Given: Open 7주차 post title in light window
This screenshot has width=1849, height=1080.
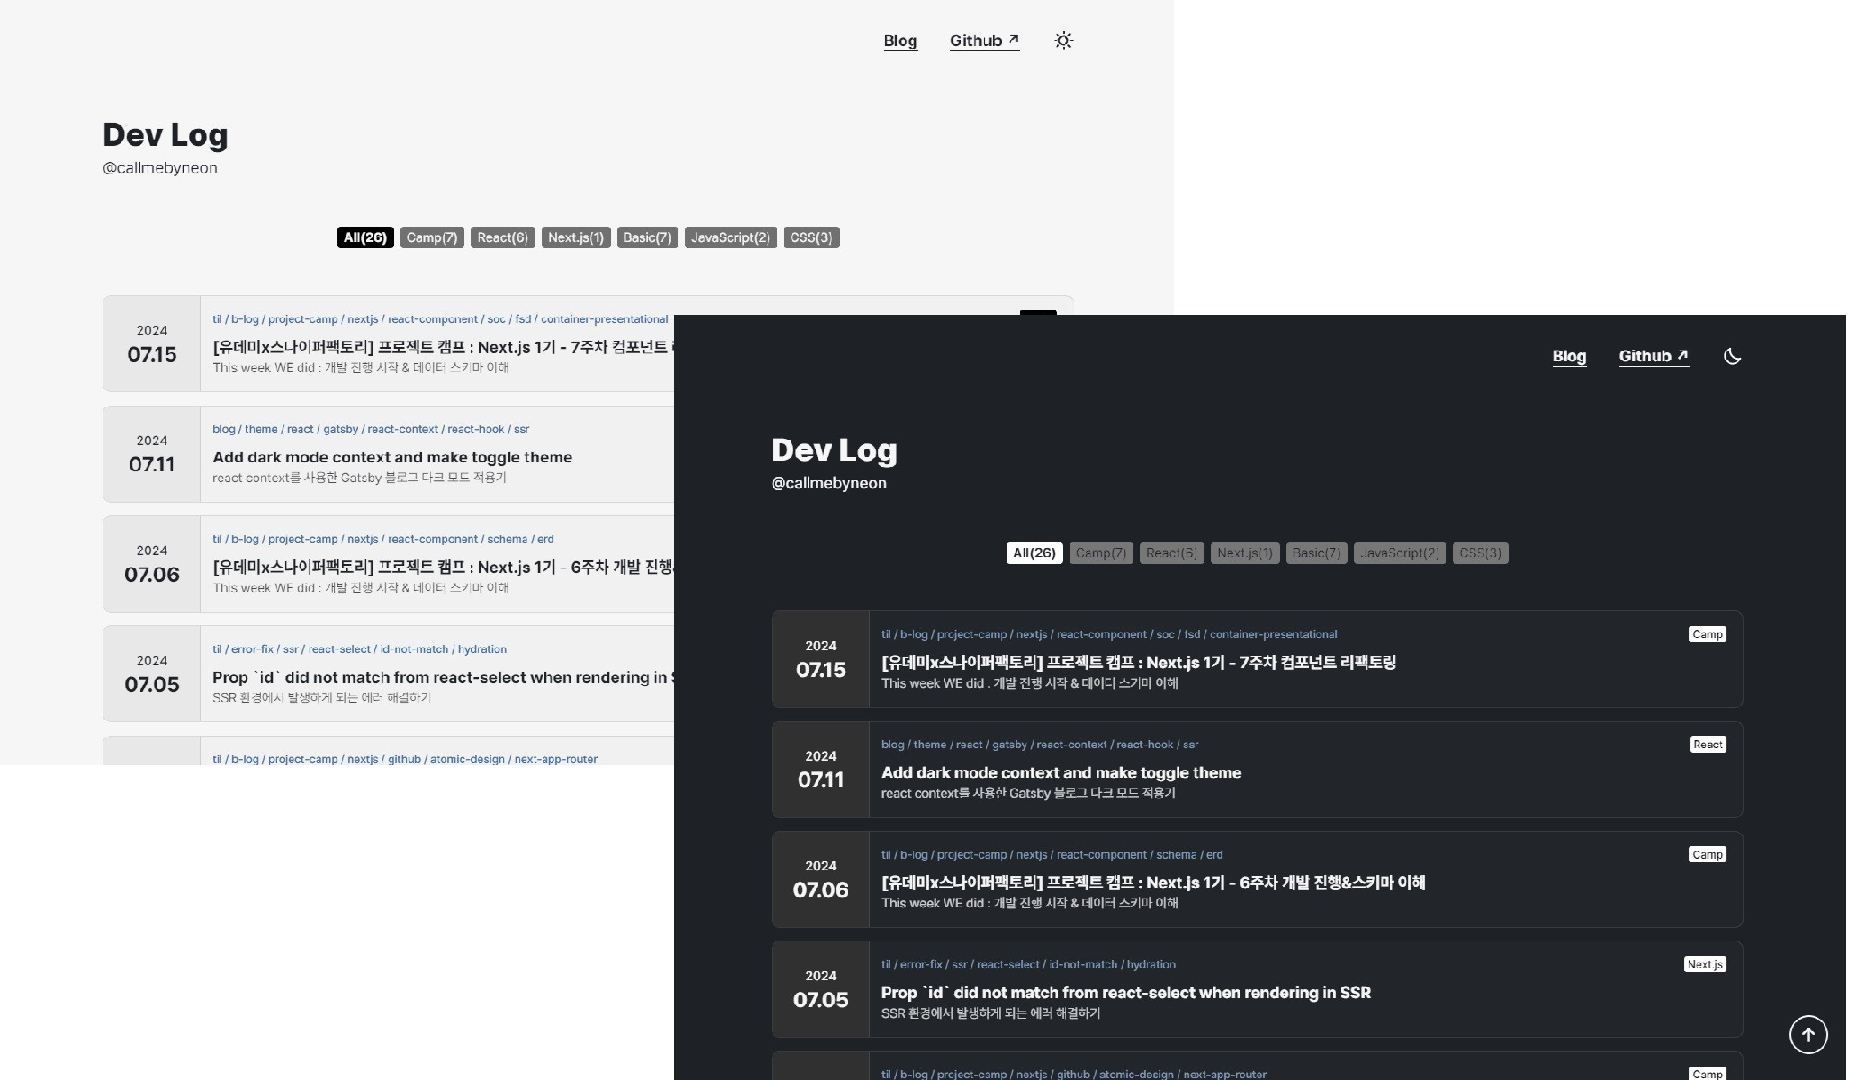Looking at the screenshot, I should click(x=442, y=347).
